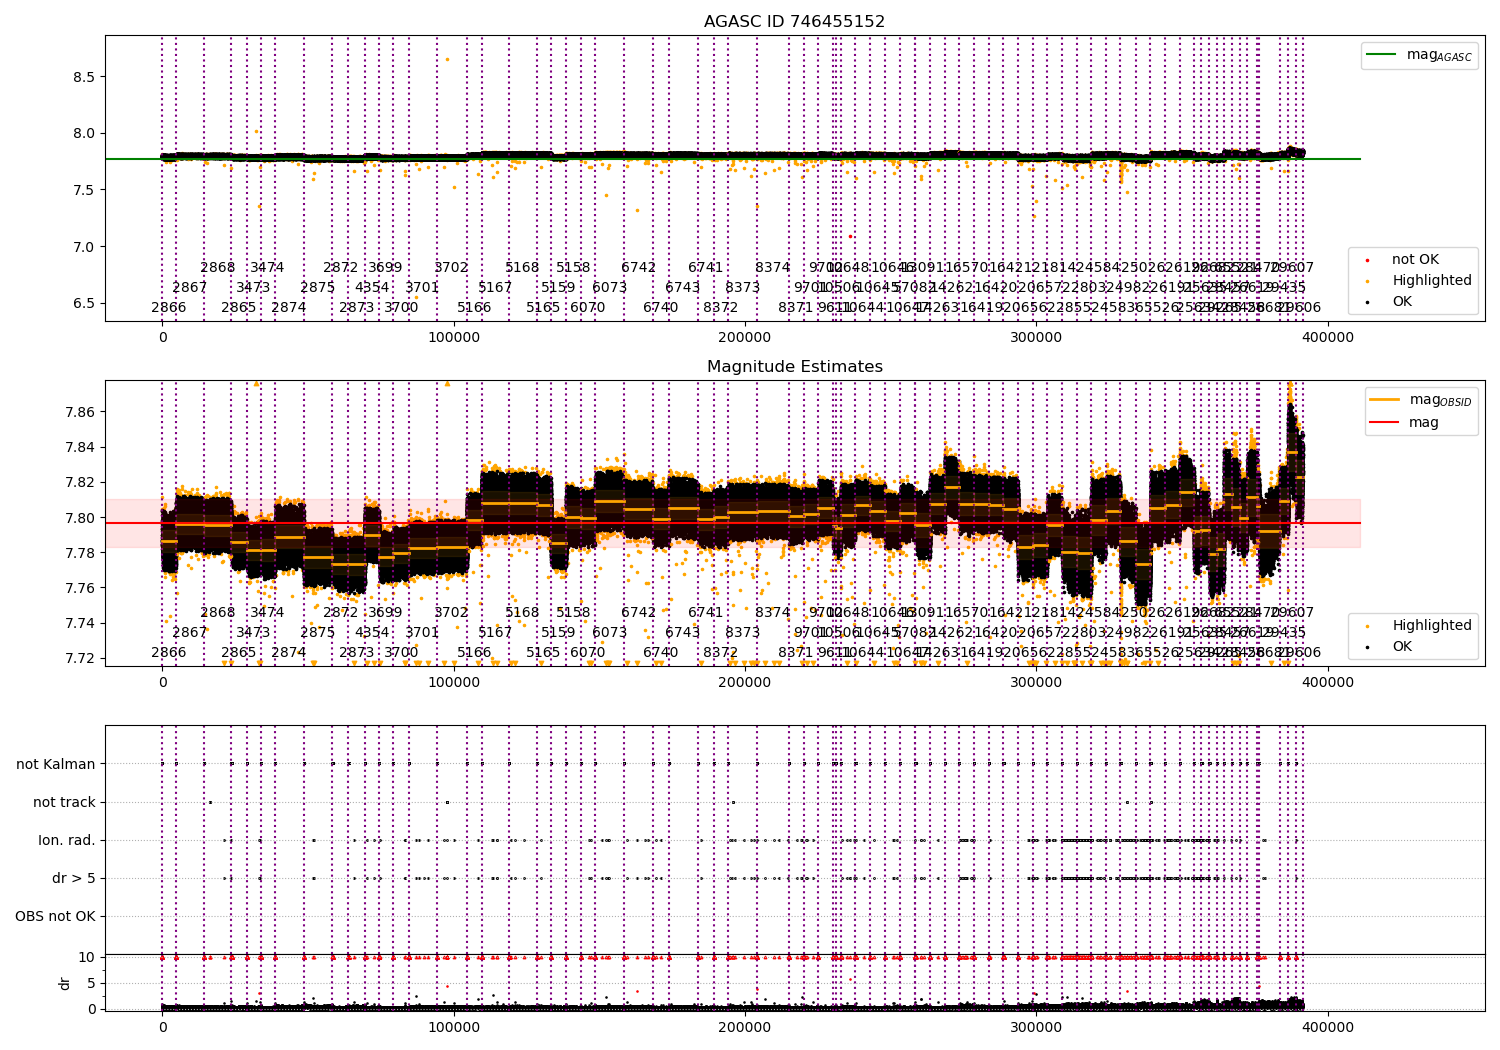The height and width of the screenshot is (1050, 1500).
Task: Click the 0 x-tick under bottom plot
Action: (x=163, y=1027)
